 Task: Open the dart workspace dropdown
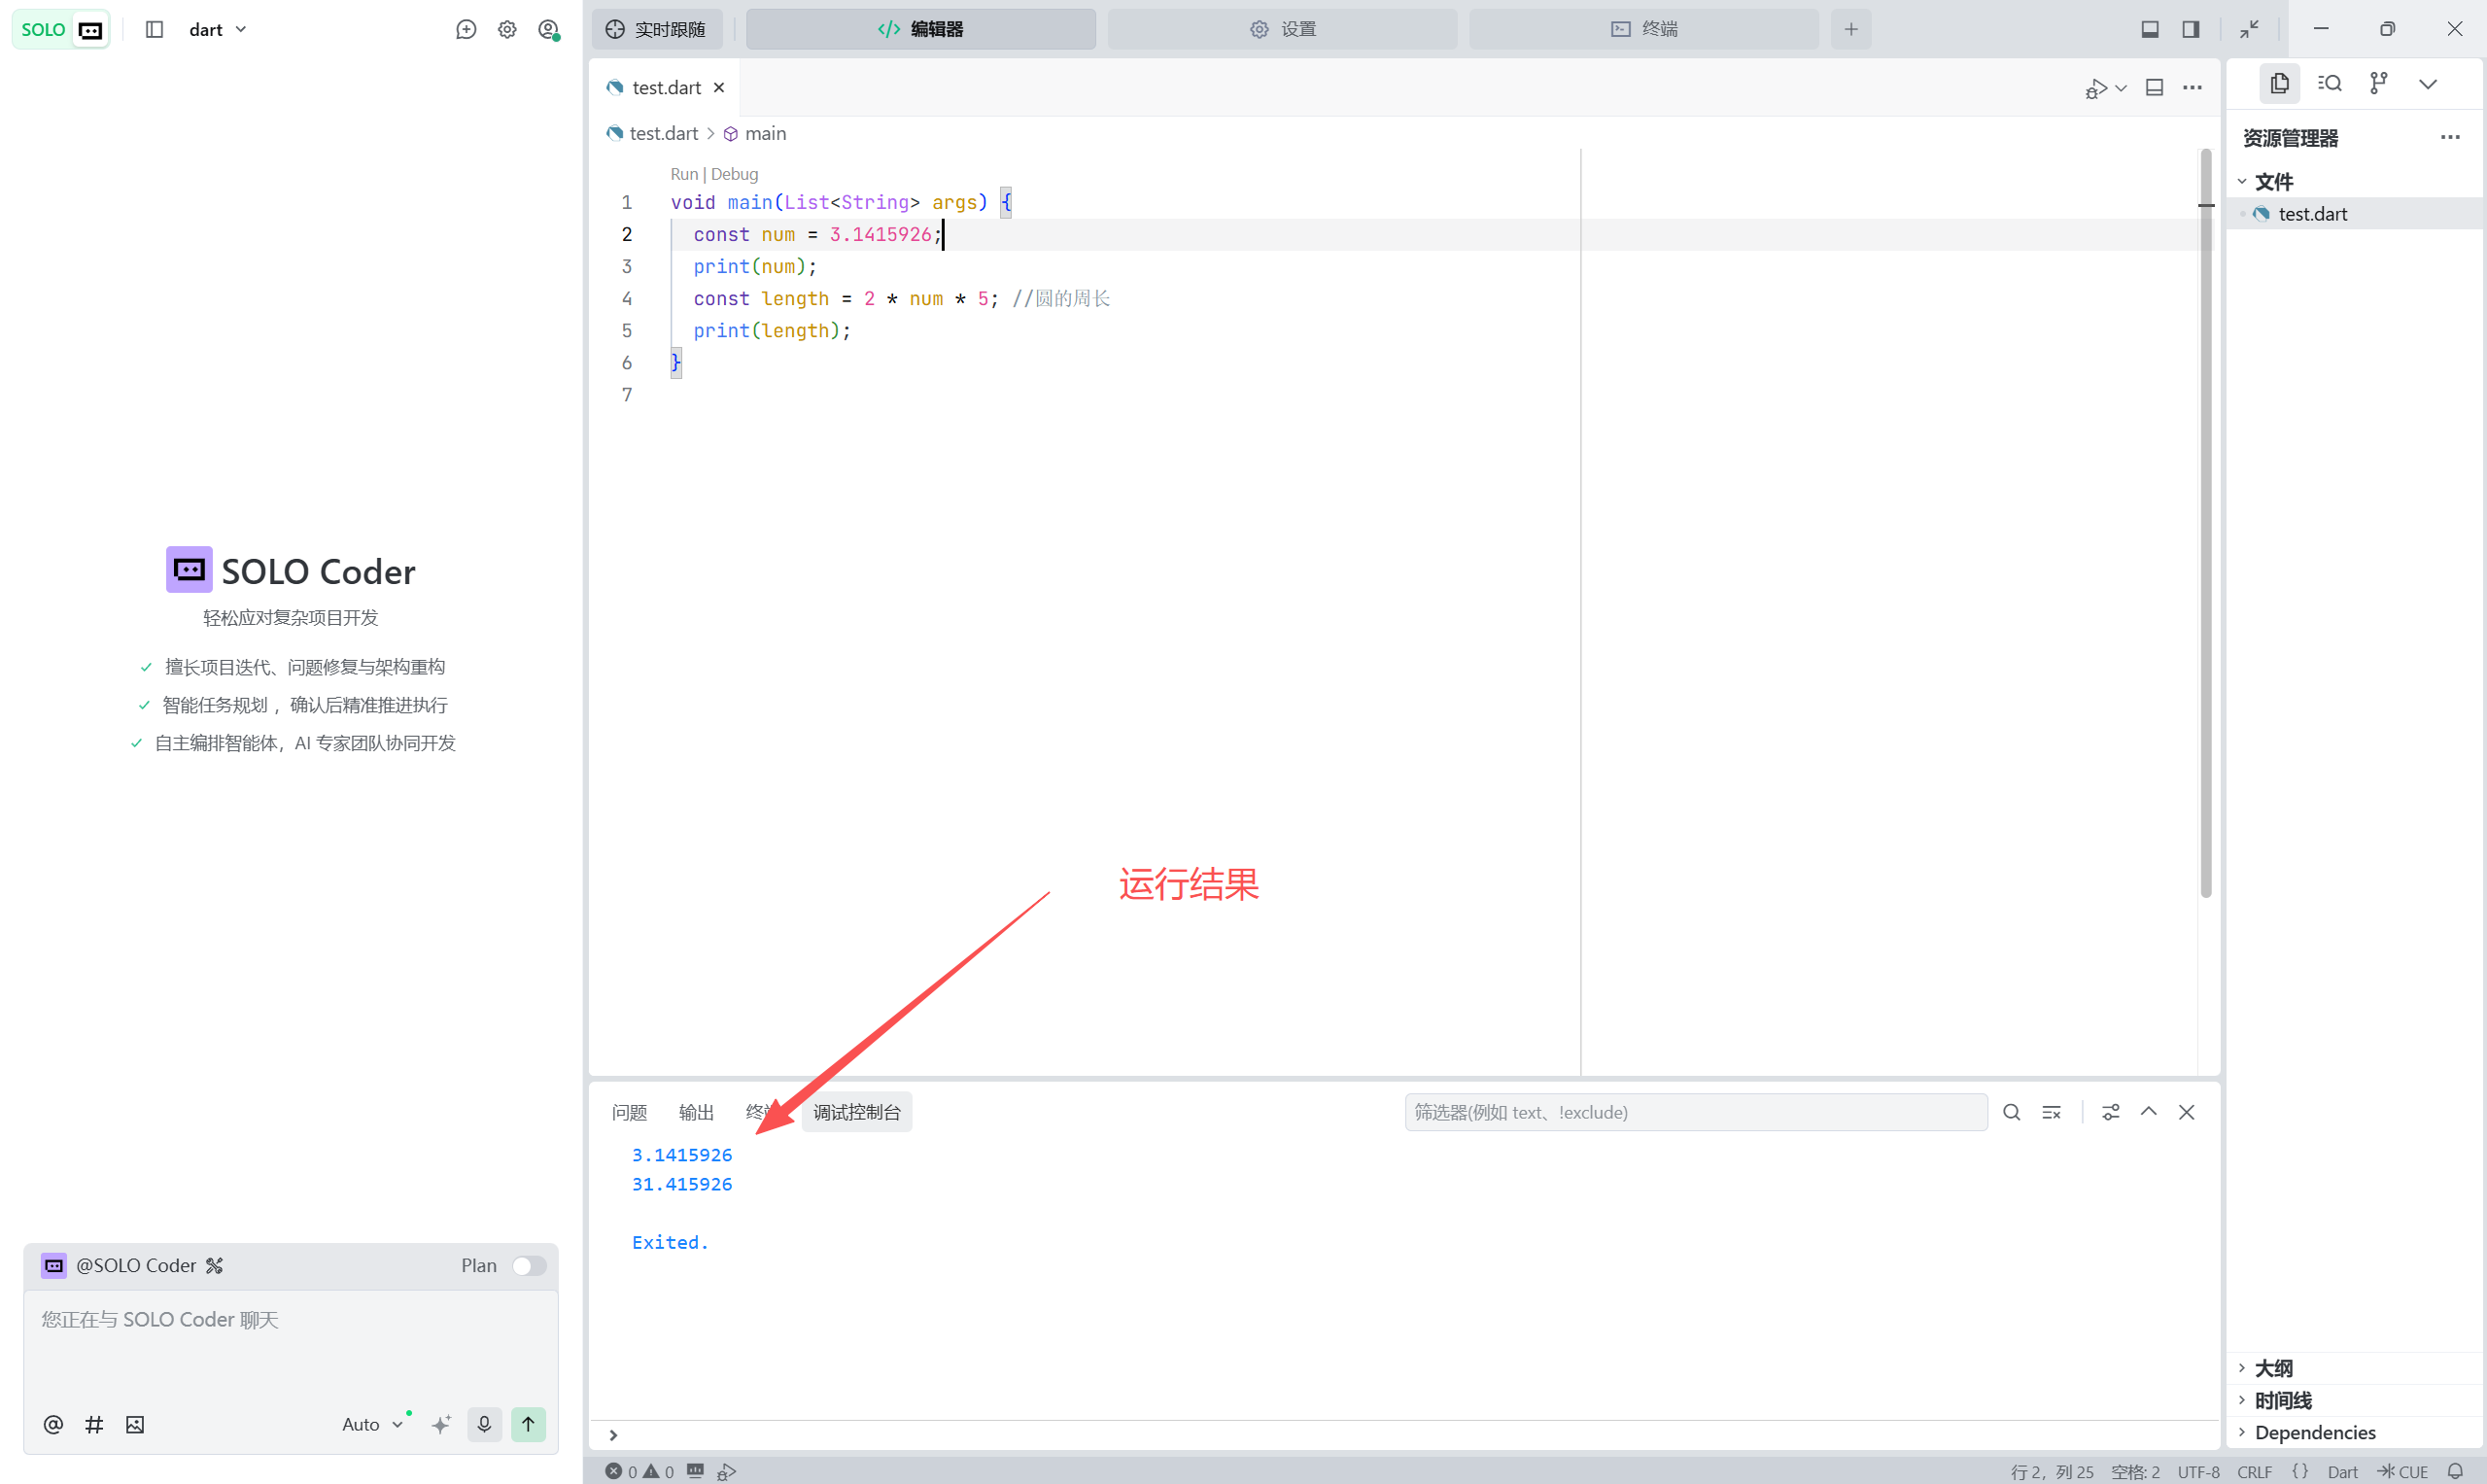(x=217, y=29)
